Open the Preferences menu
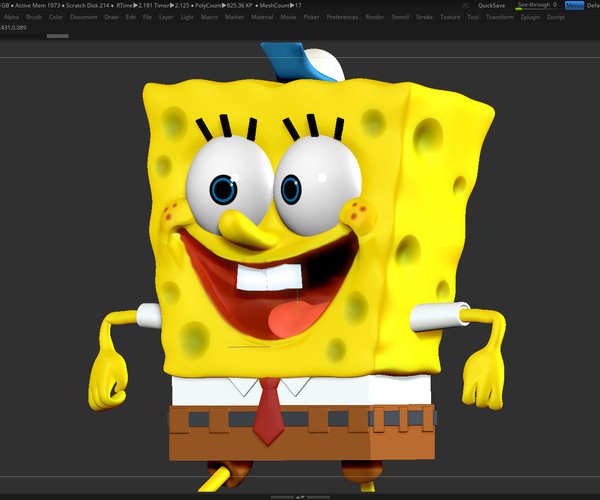This screenshot has height=500, width=600. (x=342, y=17)
